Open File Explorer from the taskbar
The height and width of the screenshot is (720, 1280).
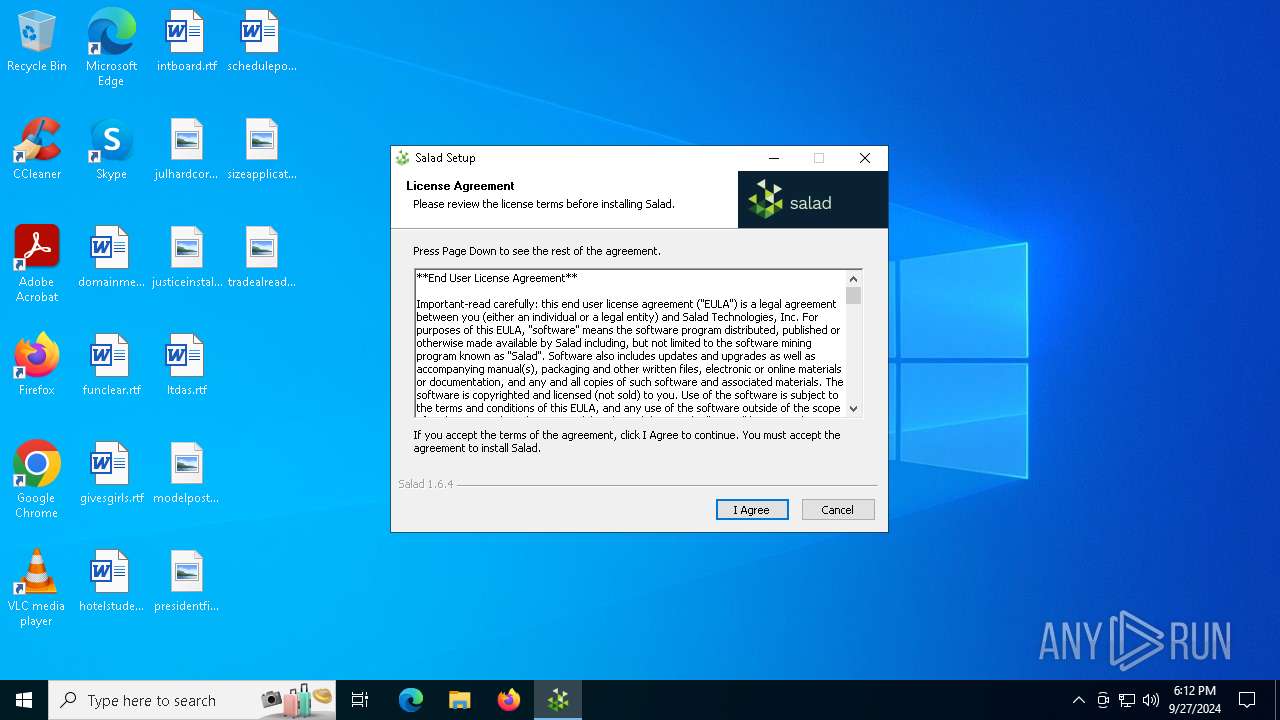[459, 700]
